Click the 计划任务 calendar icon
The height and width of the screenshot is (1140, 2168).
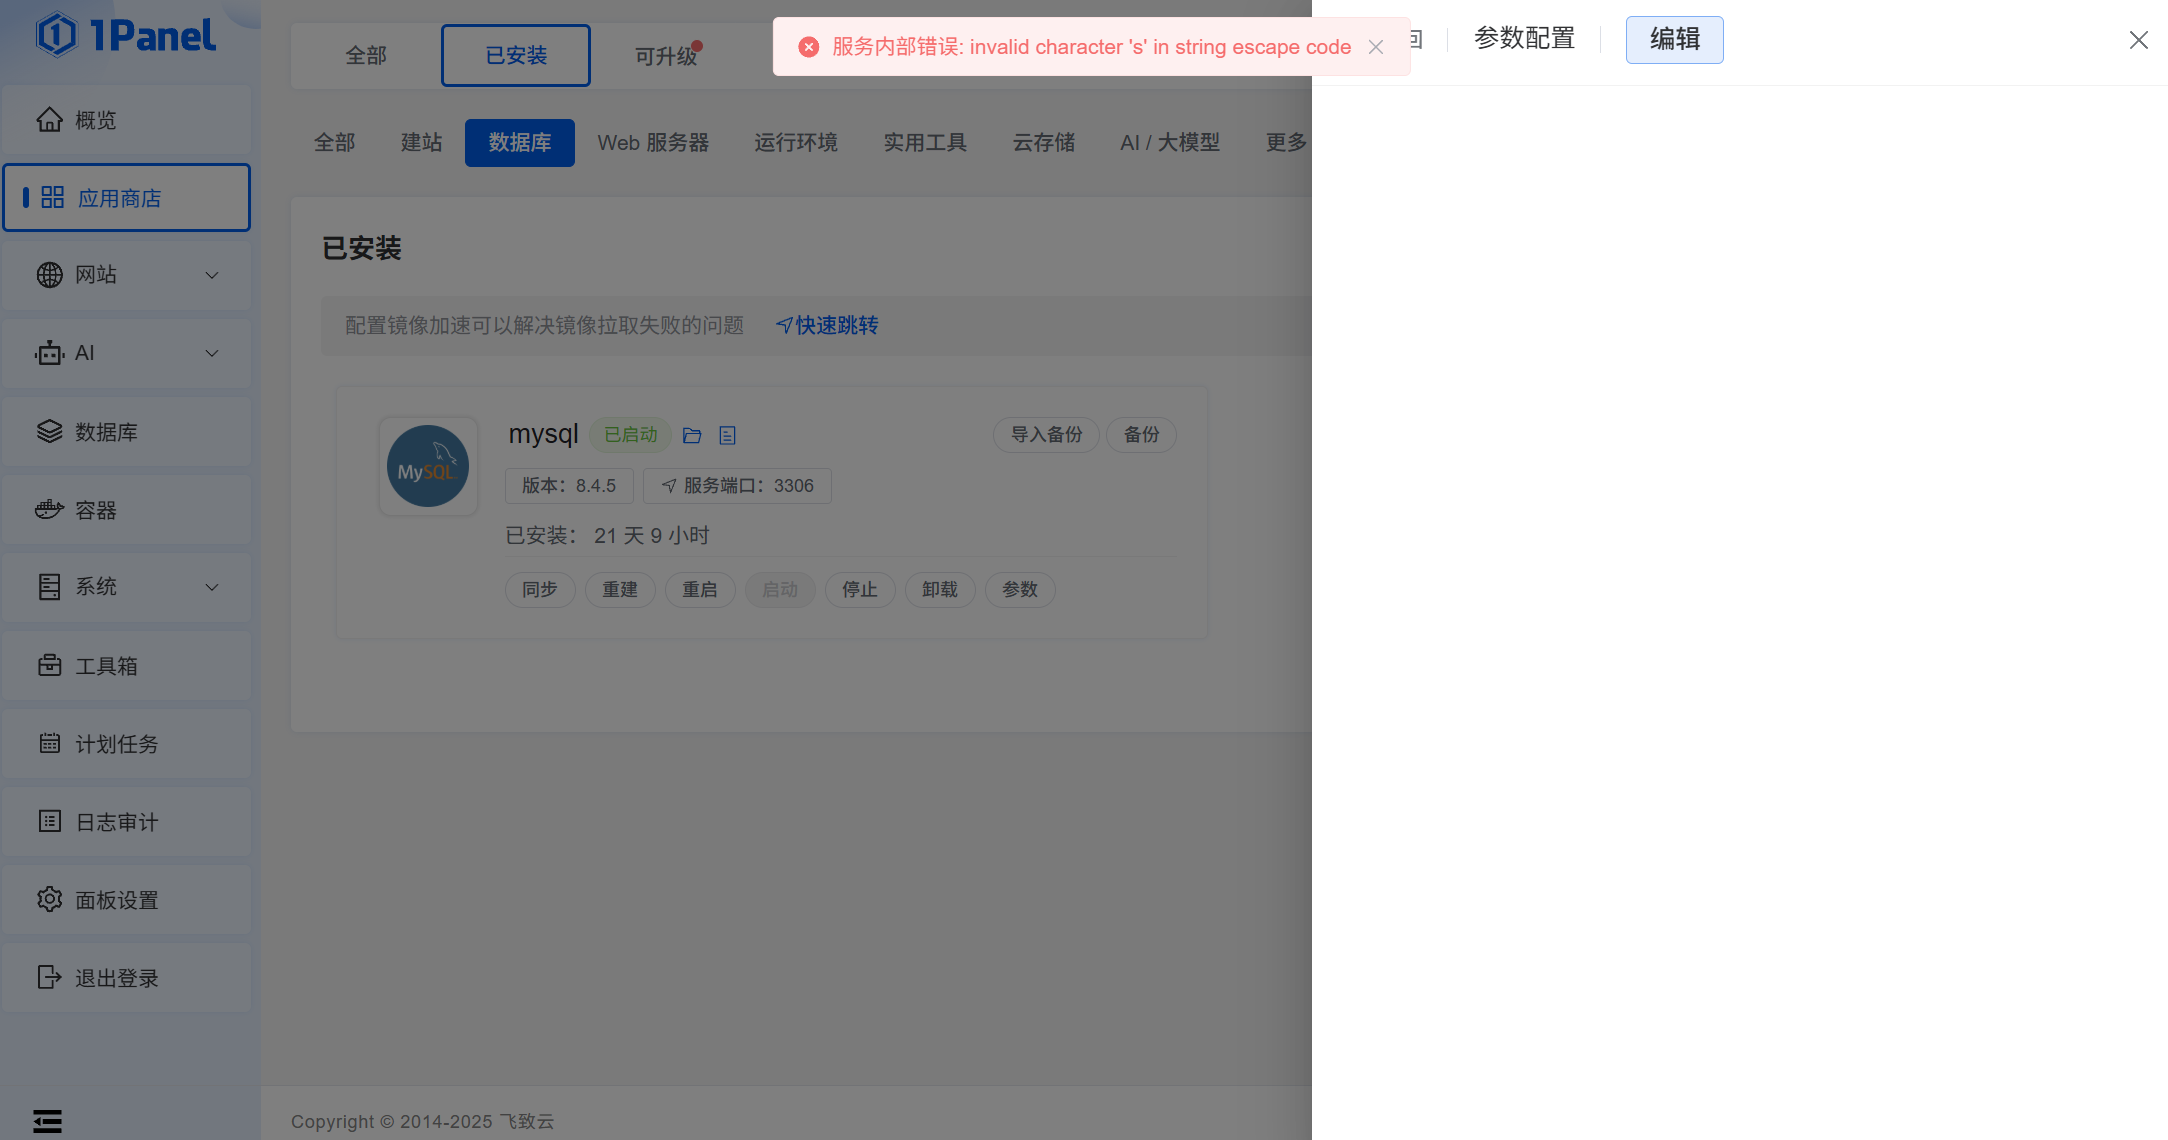click(x=50, y=743)
